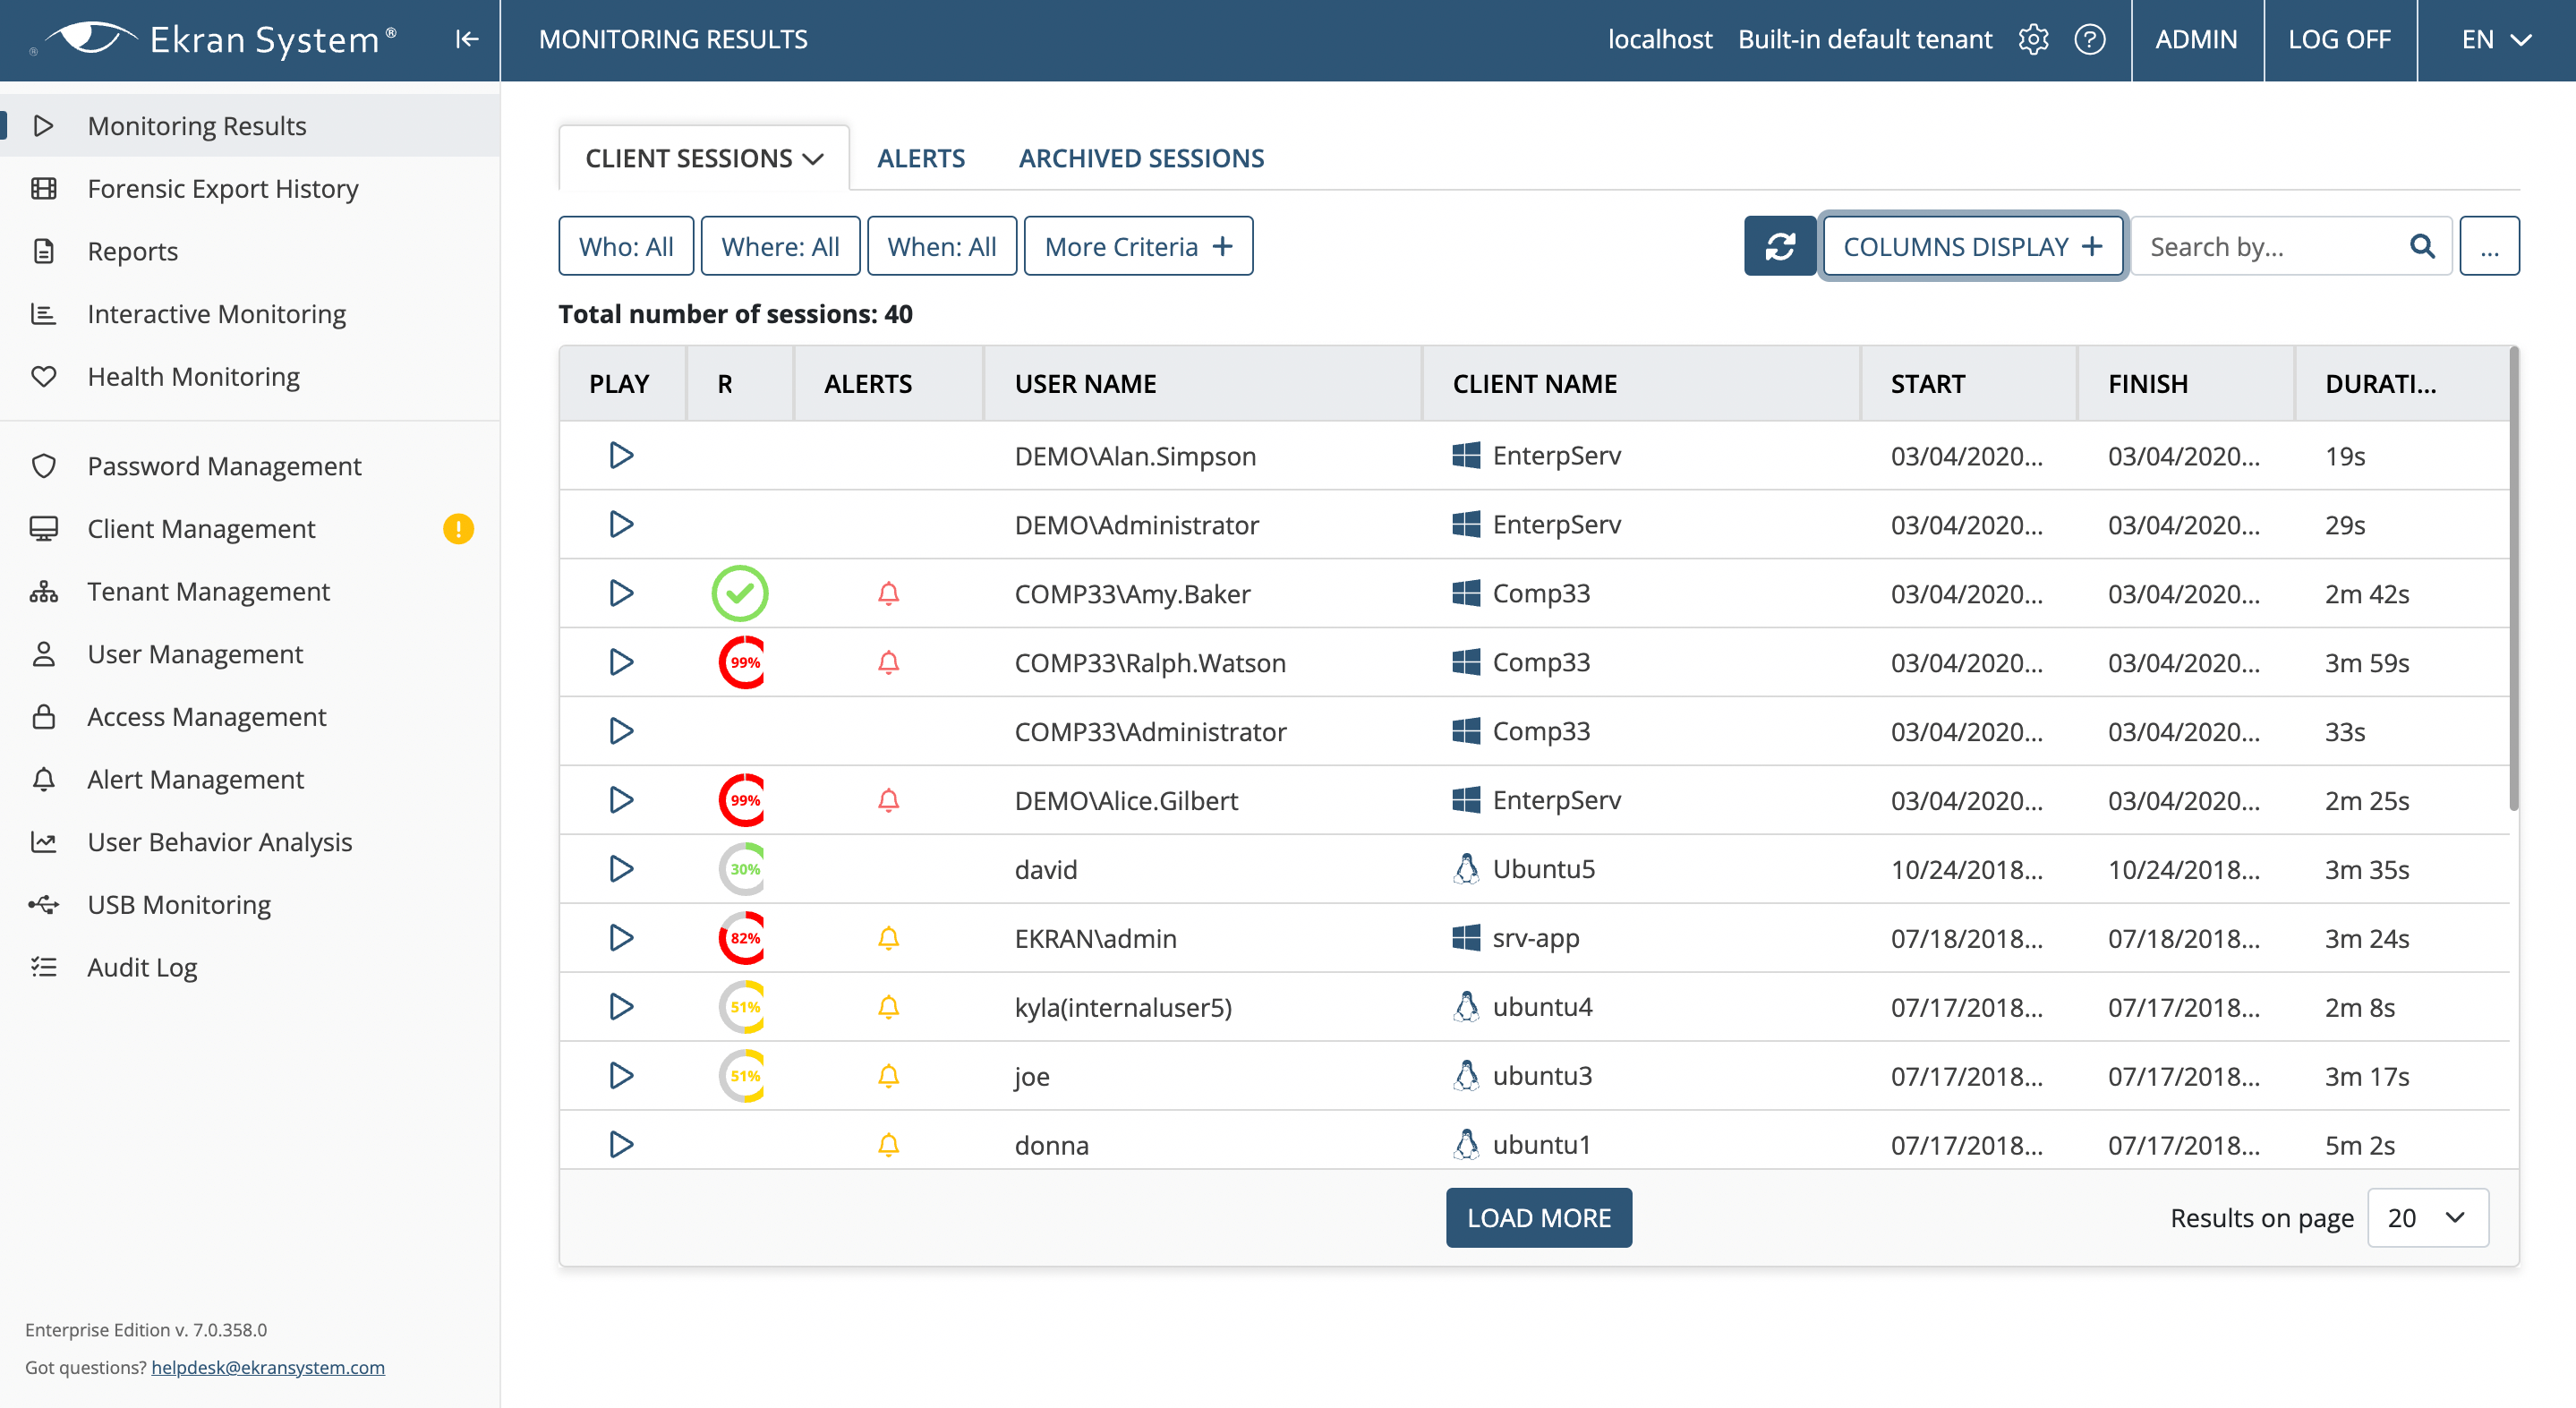Play the DEMO\Alan.Simpson session

coord(621,456)
